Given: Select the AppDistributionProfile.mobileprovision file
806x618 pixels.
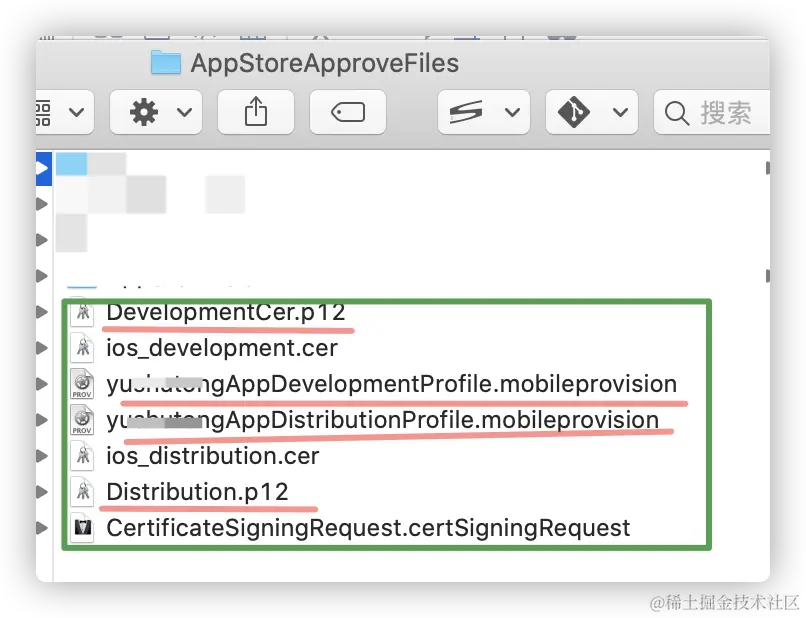Looking at the screenshot, I should (382, 420).
